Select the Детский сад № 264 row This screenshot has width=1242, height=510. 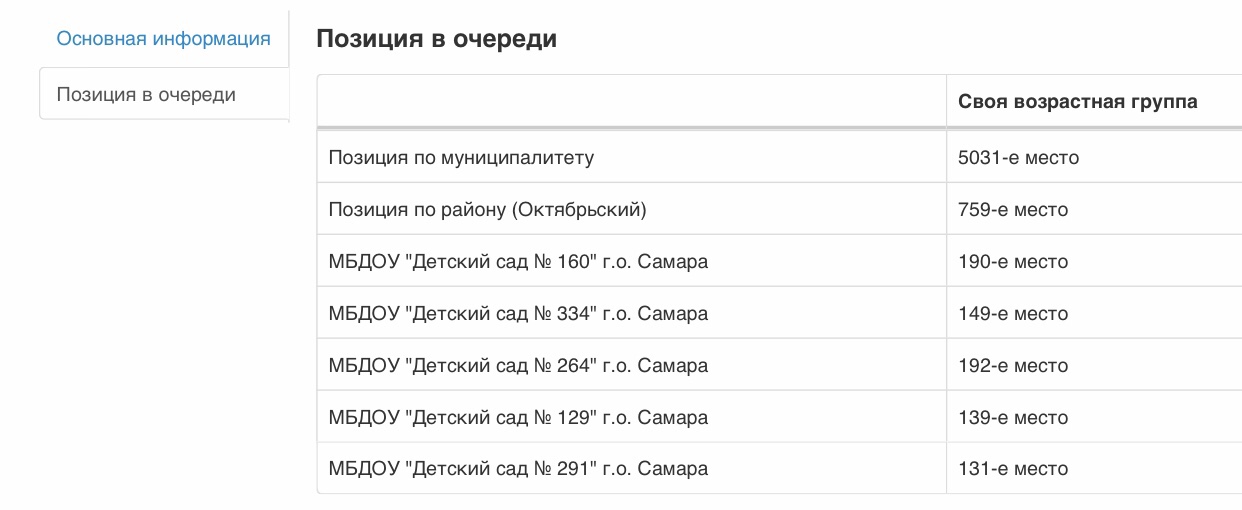[x=779, y=365]
